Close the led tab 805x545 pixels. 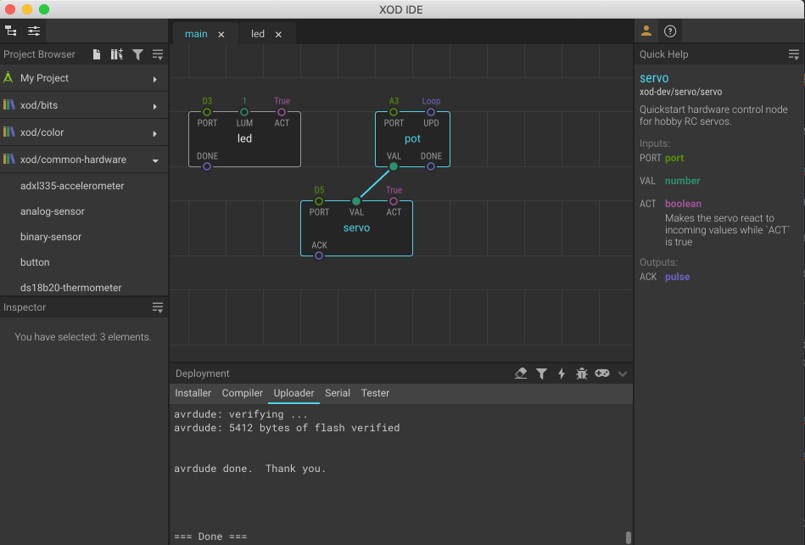point(278,34)
